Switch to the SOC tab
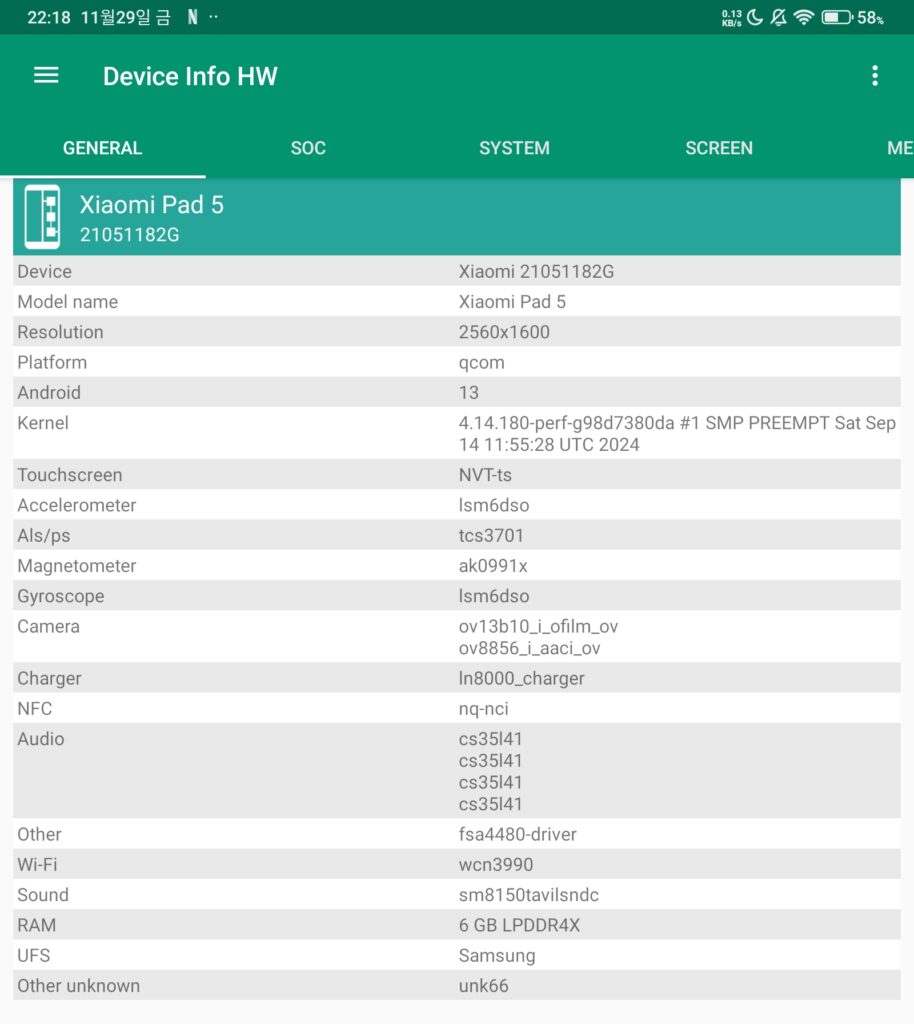914x1024 pixels. pos(308,148)
